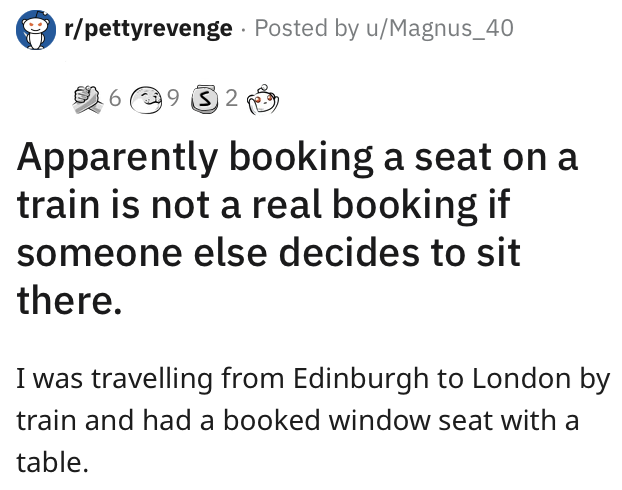Open the post titled "Apparently booking a seat"

[x=298, y=159]
